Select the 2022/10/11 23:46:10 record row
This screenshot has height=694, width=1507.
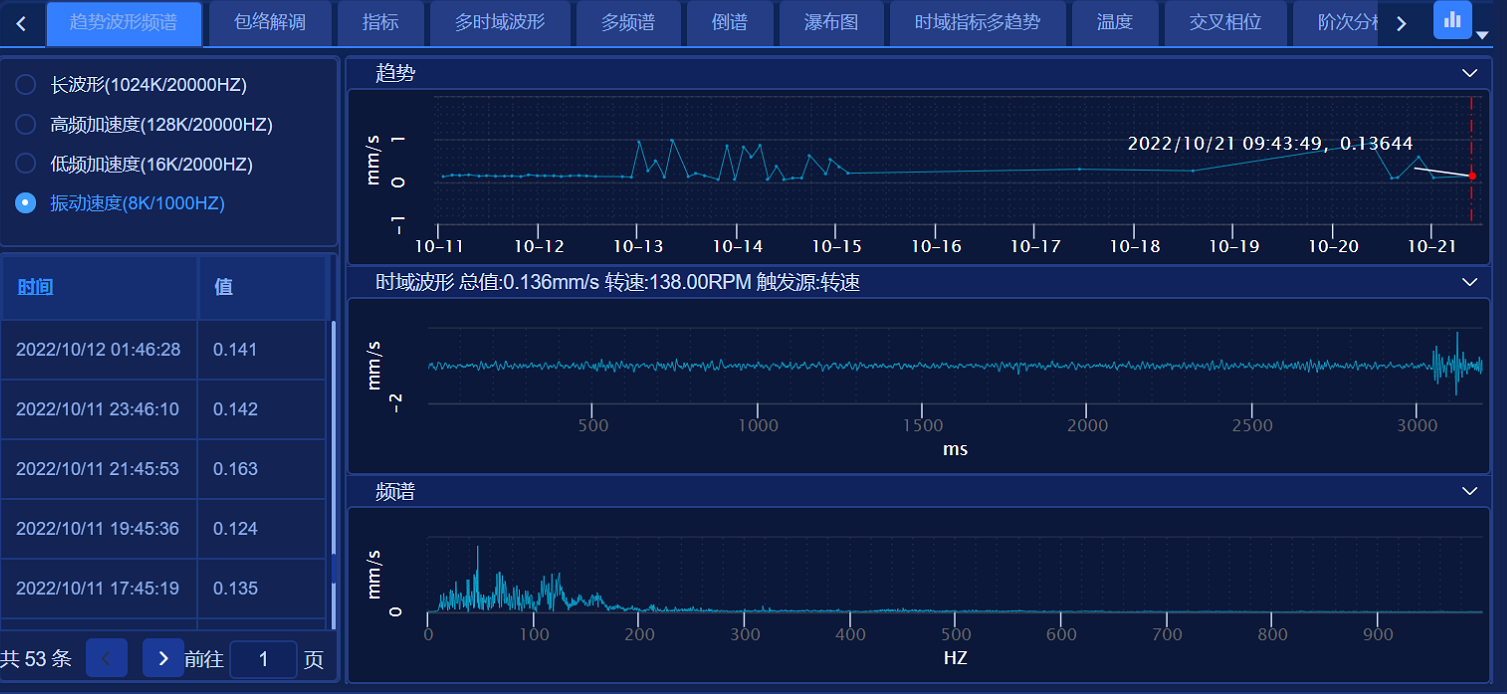(98, 409)
